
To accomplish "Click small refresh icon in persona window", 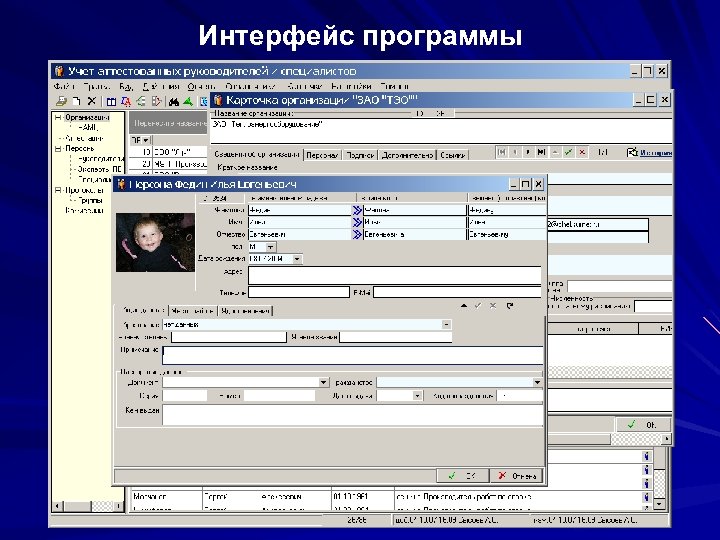I will (510, 306).
